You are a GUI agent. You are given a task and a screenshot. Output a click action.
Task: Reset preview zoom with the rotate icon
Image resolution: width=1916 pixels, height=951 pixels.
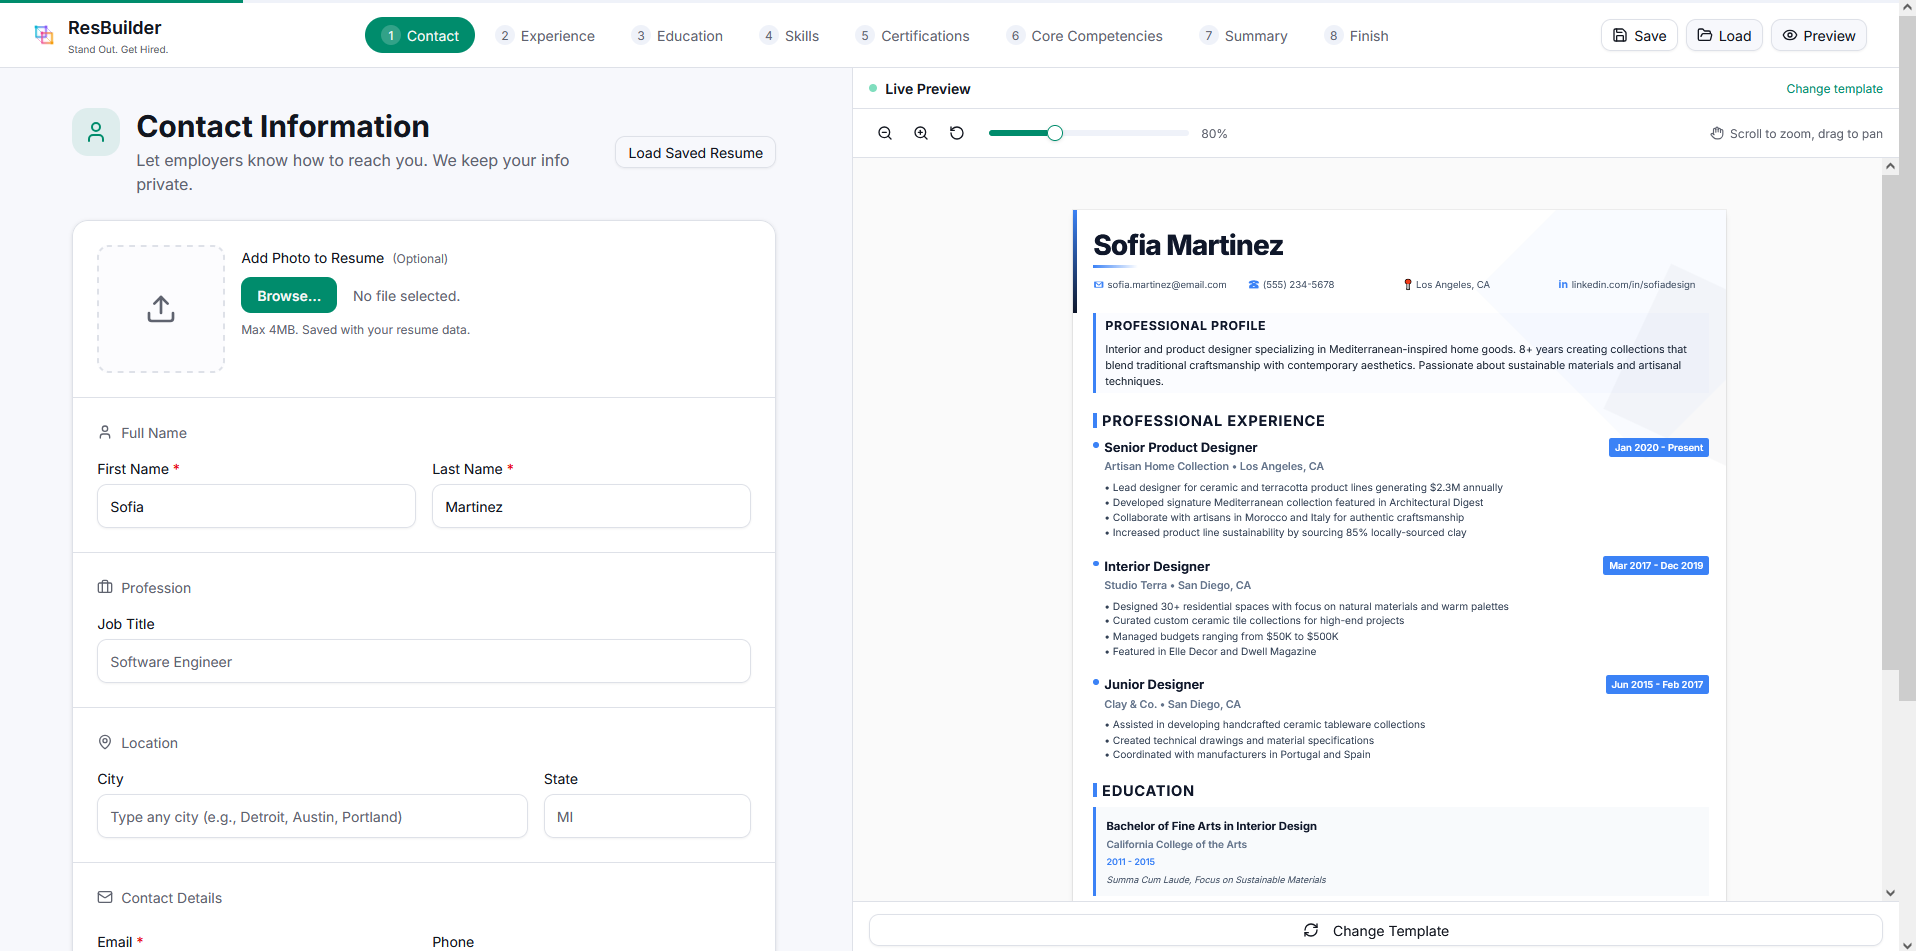957,133
